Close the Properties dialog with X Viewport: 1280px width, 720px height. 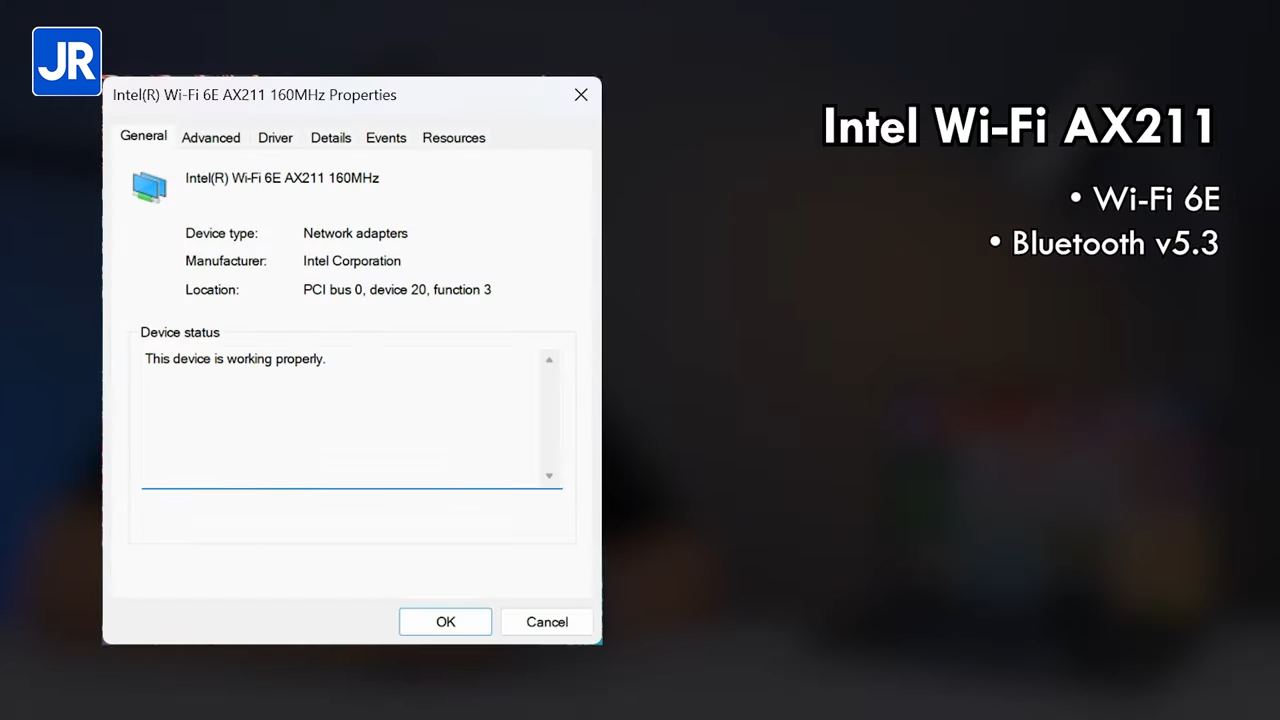[x=580, y=95]
